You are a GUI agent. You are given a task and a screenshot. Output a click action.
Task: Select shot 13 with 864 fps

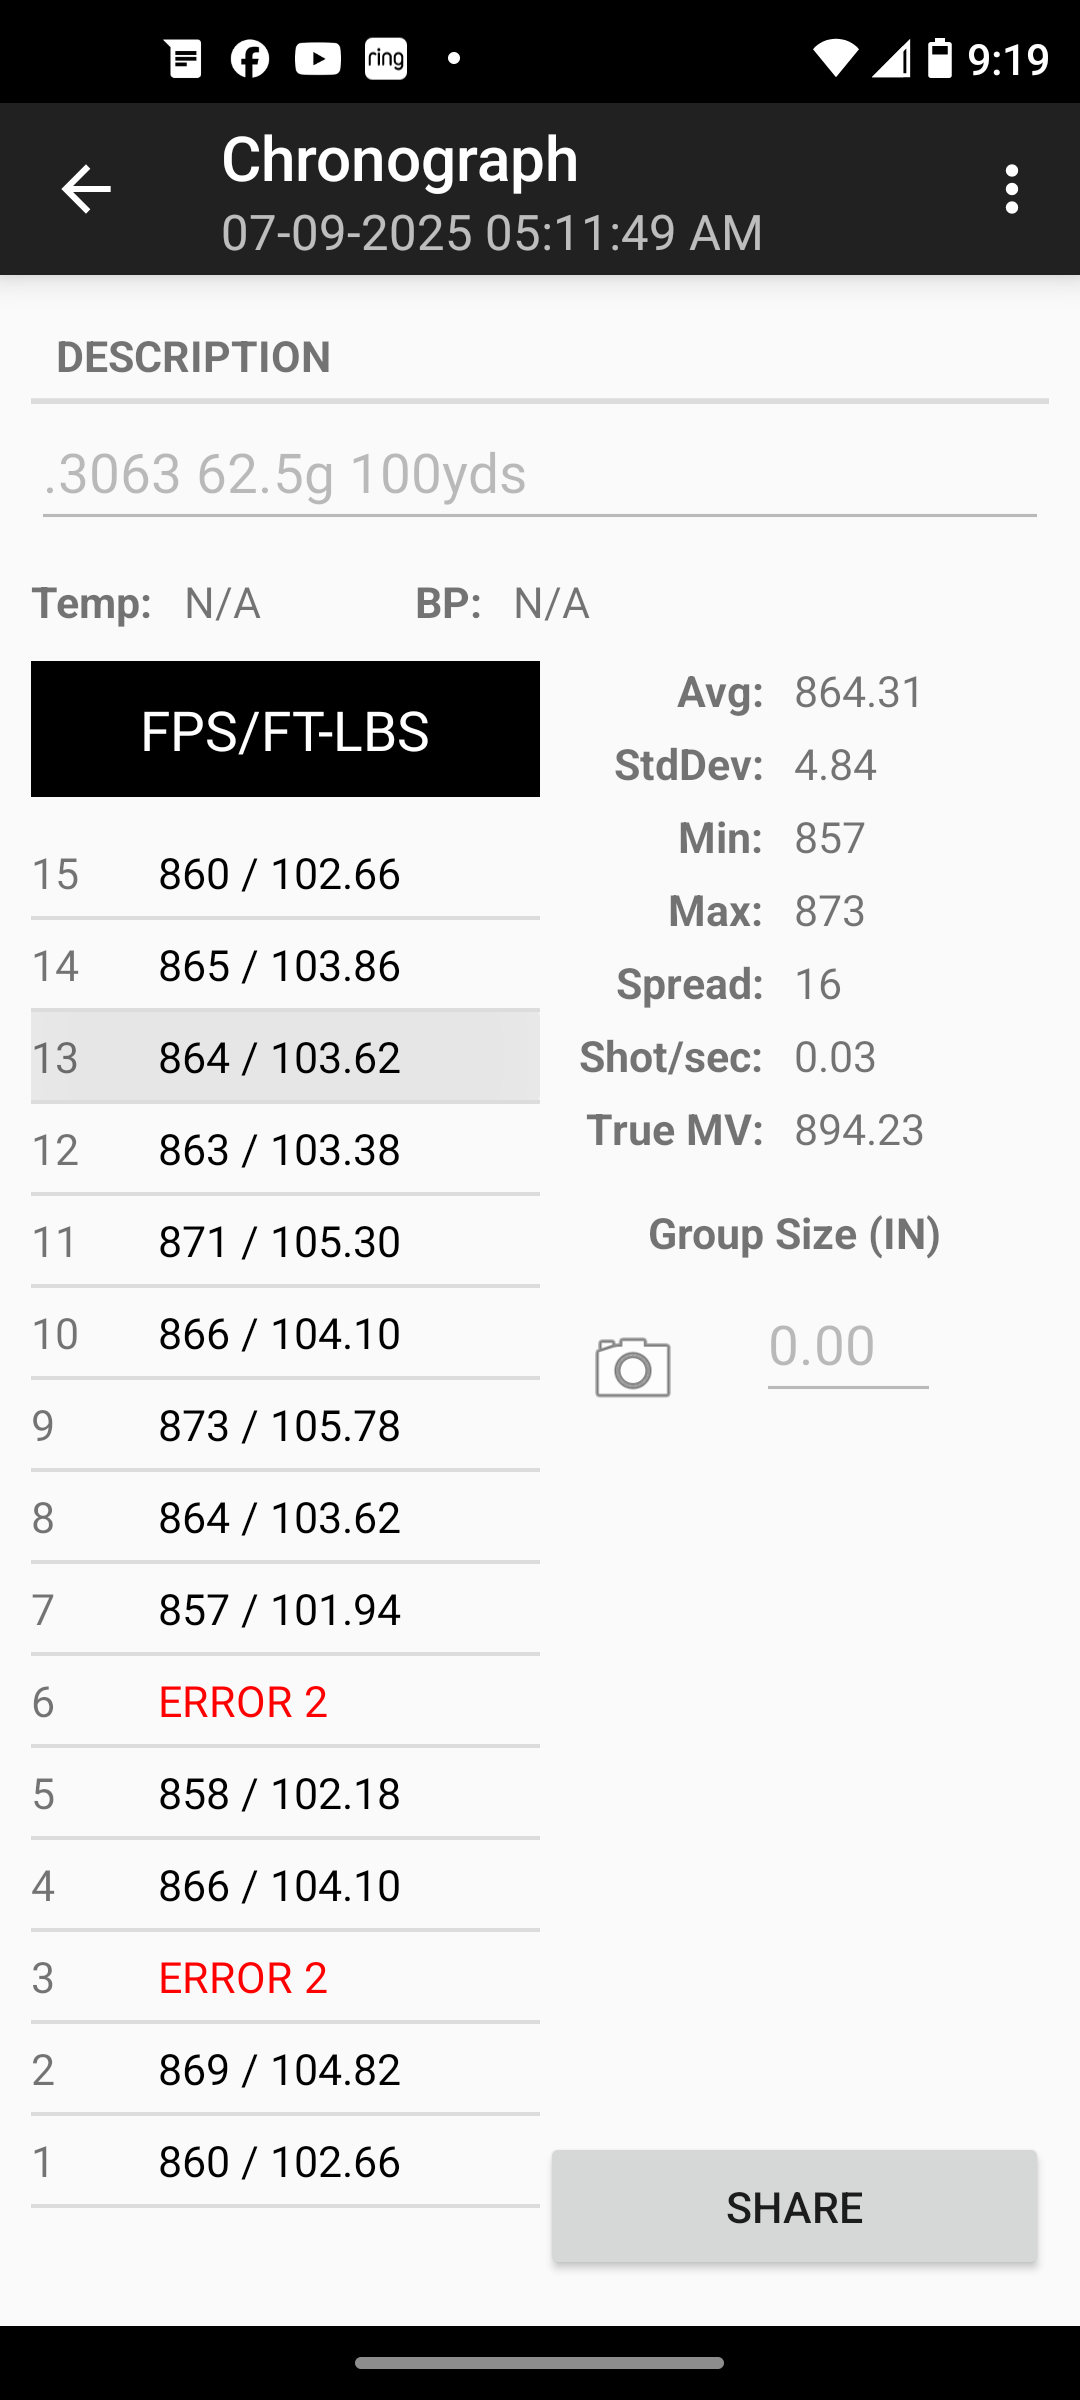(x=285, y=1057)
